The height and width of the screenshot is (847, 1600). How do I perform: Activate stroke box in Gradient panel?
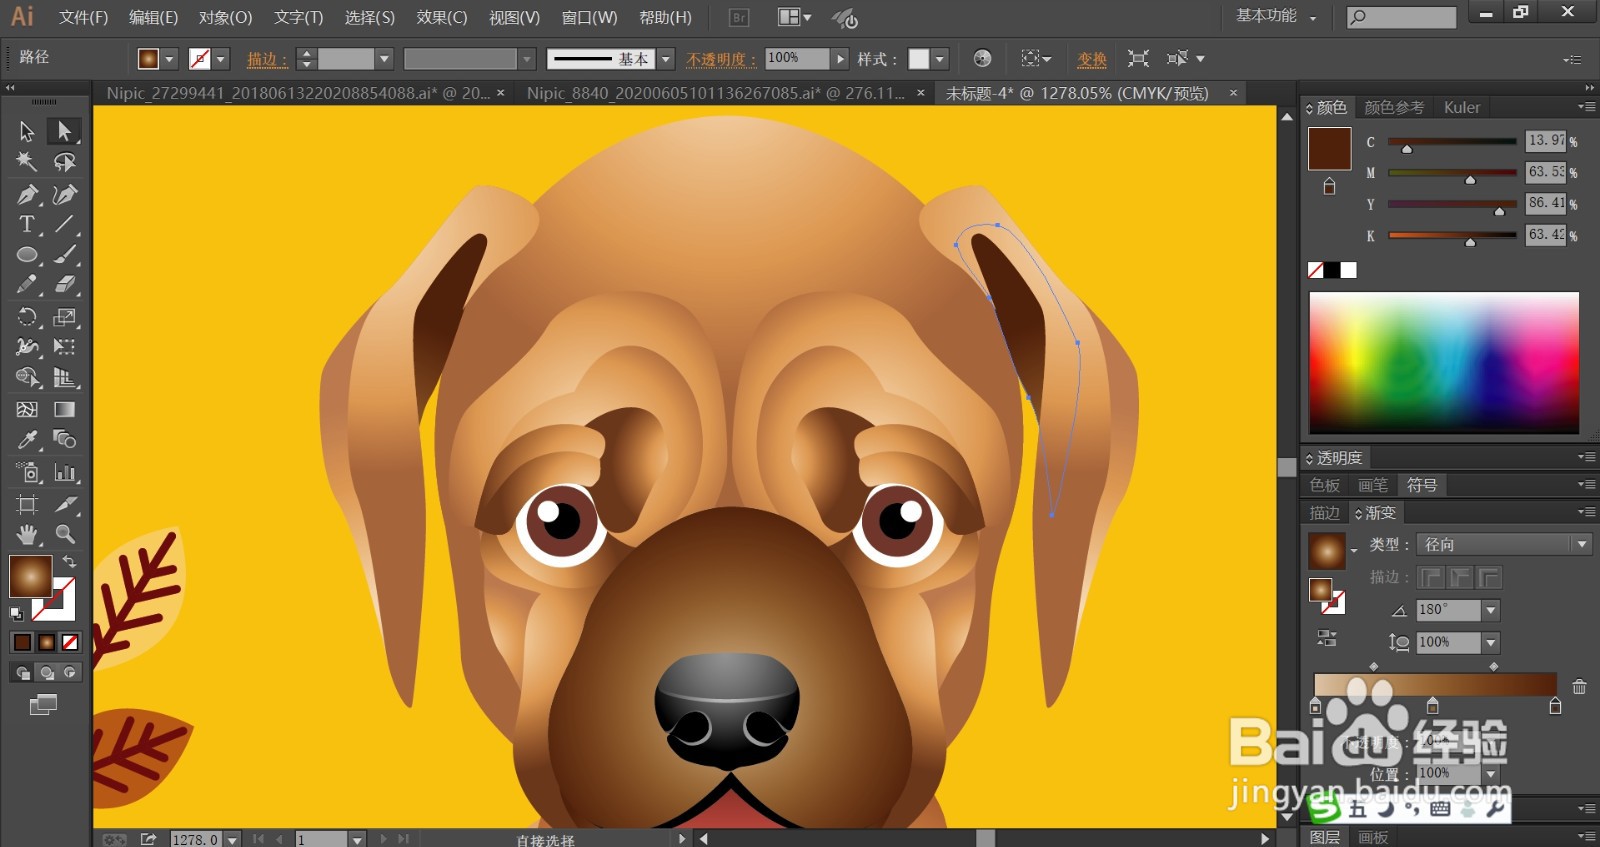coord(1333,602)
